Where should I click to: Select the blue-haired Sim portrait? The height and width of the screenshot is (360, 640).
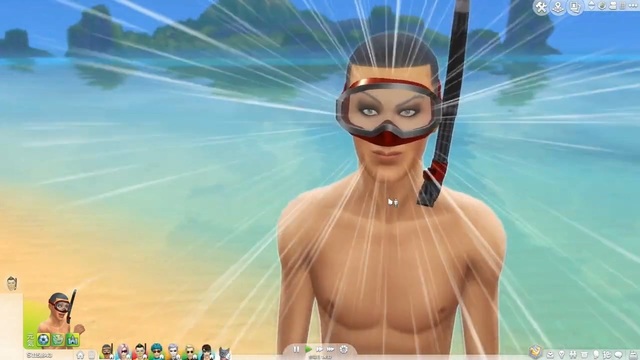[x=157, y=351]
